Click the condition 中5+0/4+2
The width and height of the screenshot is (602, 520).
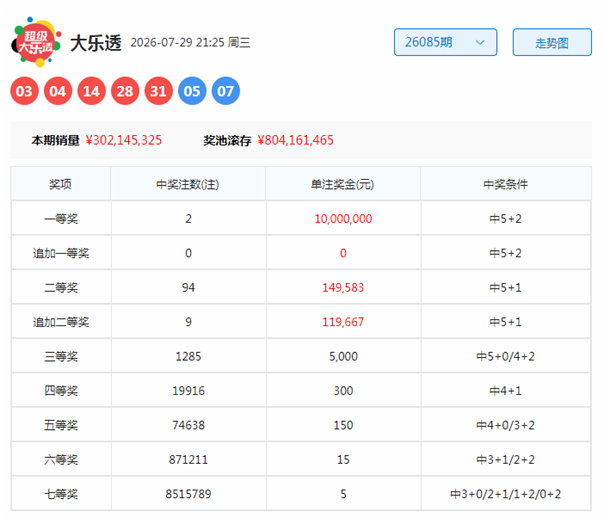pyautogui.click(x=505, y=356)
